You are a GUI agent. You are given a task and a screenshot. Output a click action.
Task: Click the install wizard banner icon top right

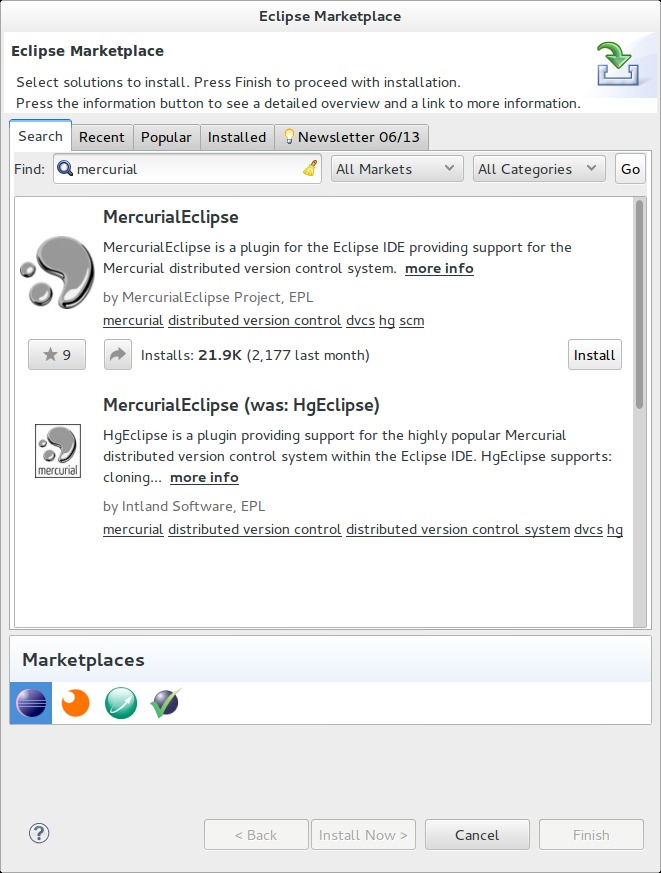618,65
